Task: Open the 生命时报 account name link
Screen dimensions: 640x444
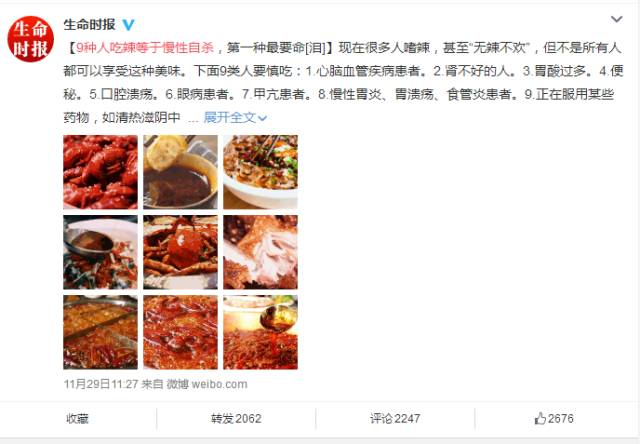Action: click(x=89, y=24)
